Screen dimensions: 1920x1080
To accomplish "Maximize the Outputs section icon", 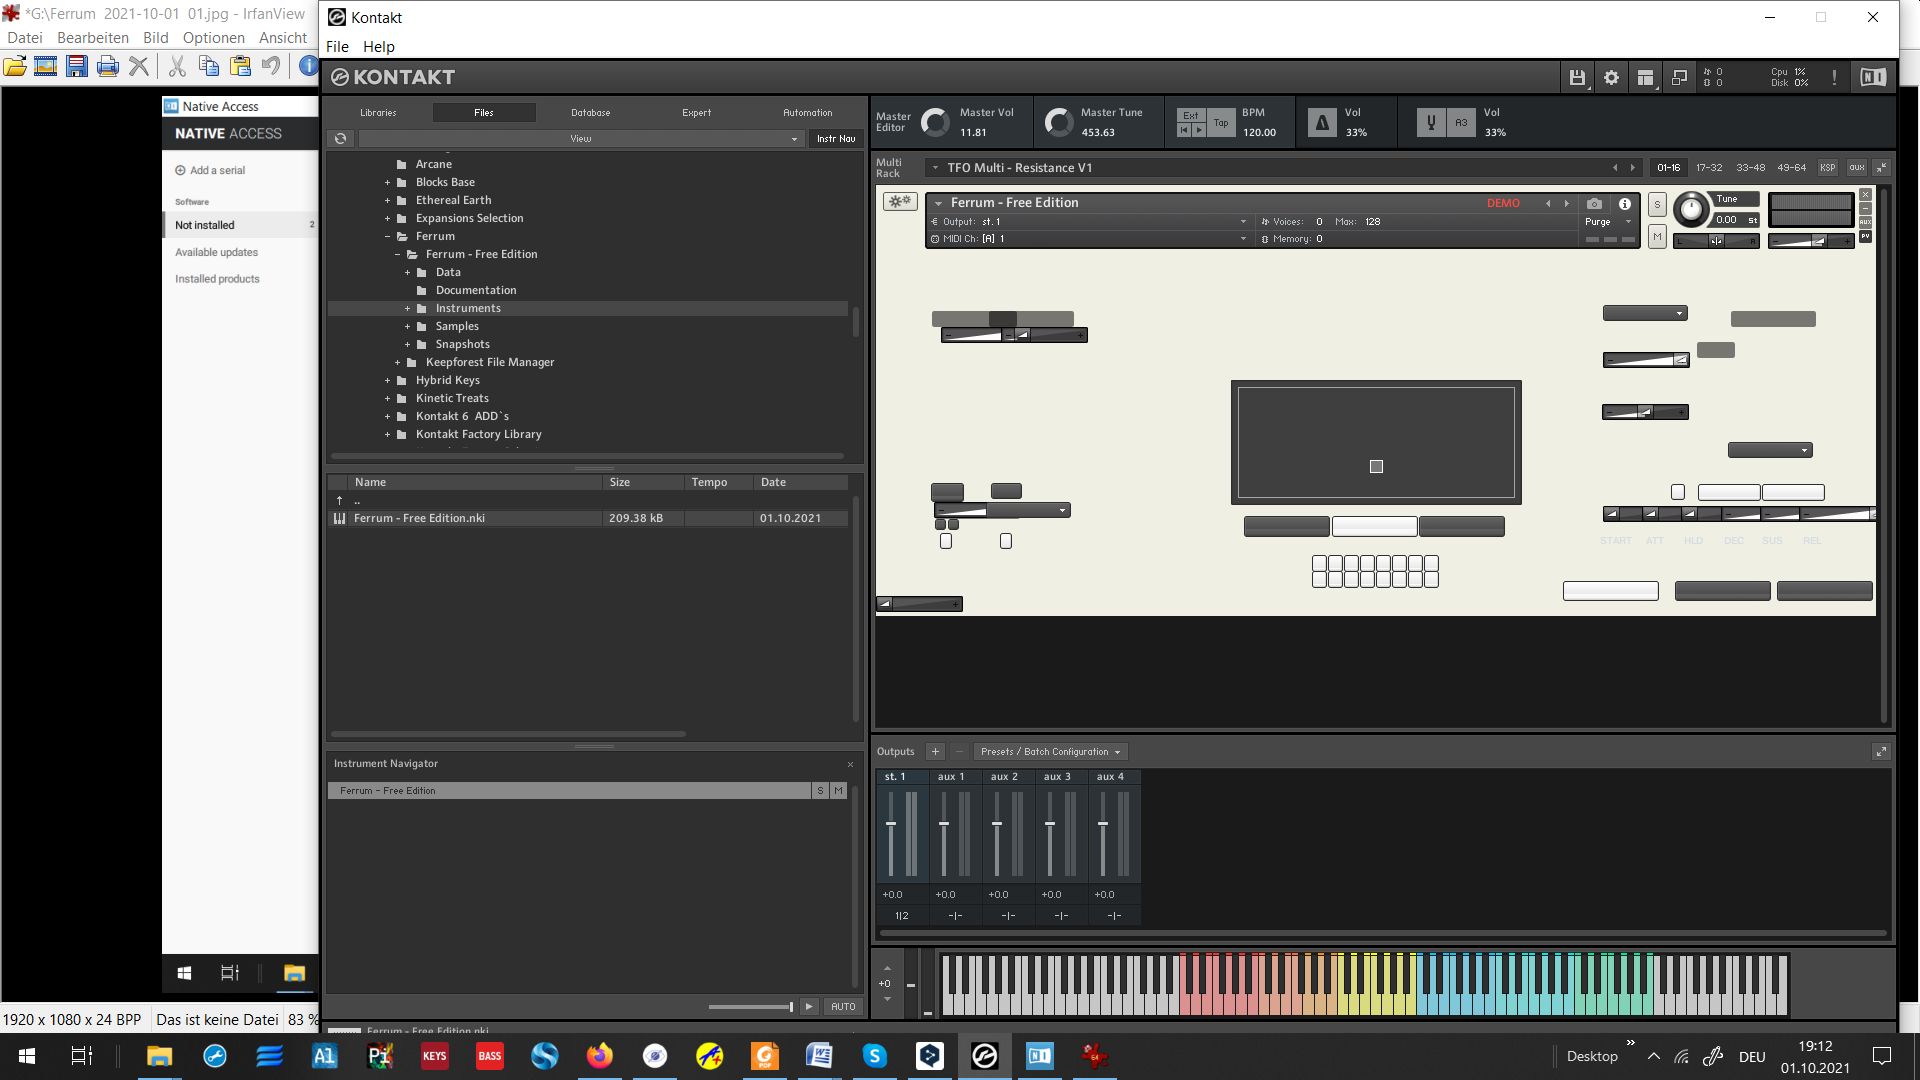I will pos(1881,752).
